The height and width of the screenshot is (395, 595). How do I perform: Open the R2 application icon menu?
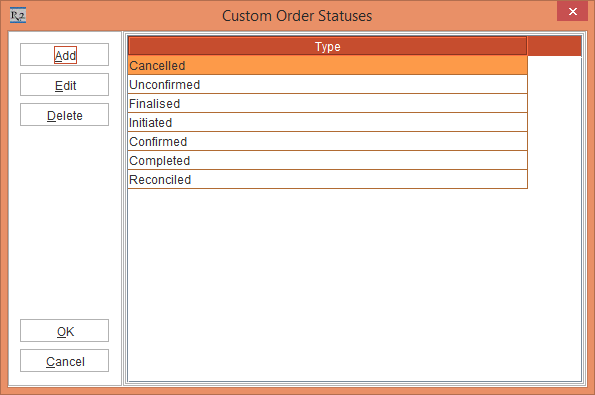pos(18,16)
